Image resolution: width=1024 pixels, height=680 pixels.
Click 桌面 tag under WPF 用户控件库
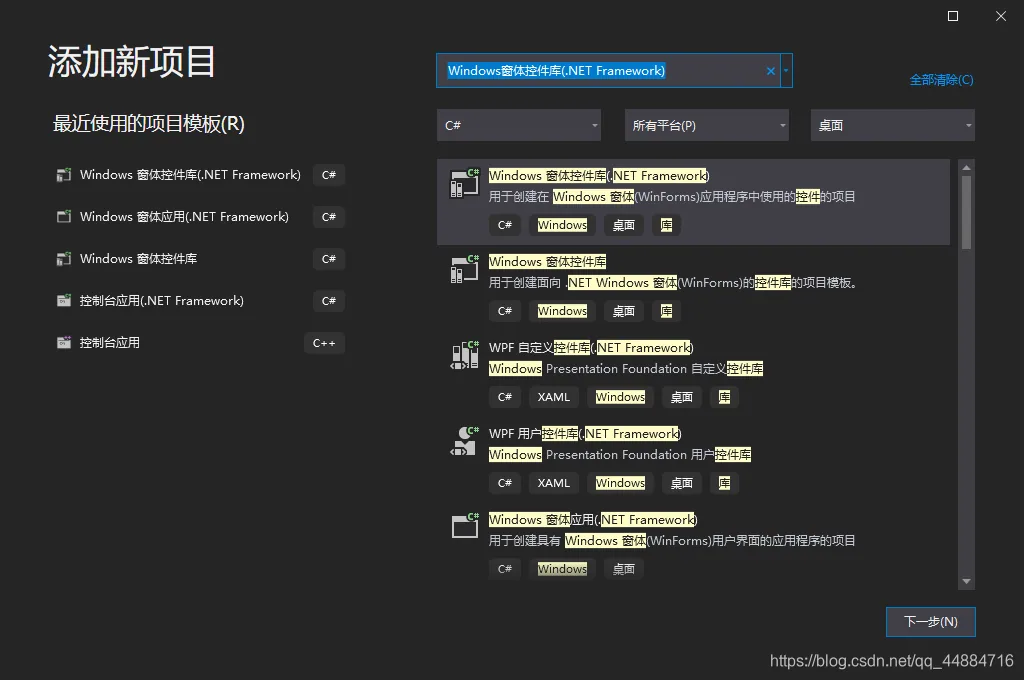[x=682, y=483]
